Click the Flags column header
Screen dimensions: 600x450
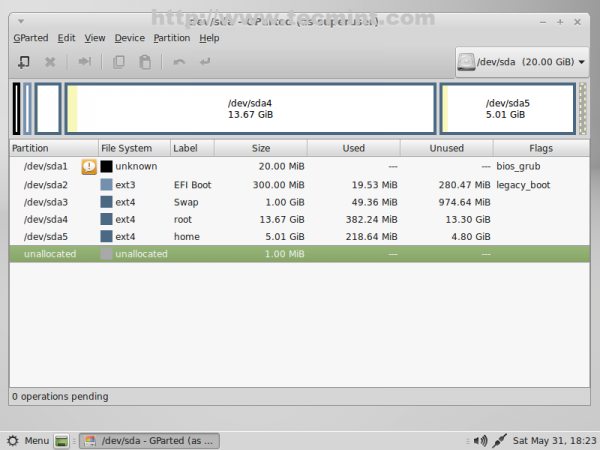[x=541, y=148]
